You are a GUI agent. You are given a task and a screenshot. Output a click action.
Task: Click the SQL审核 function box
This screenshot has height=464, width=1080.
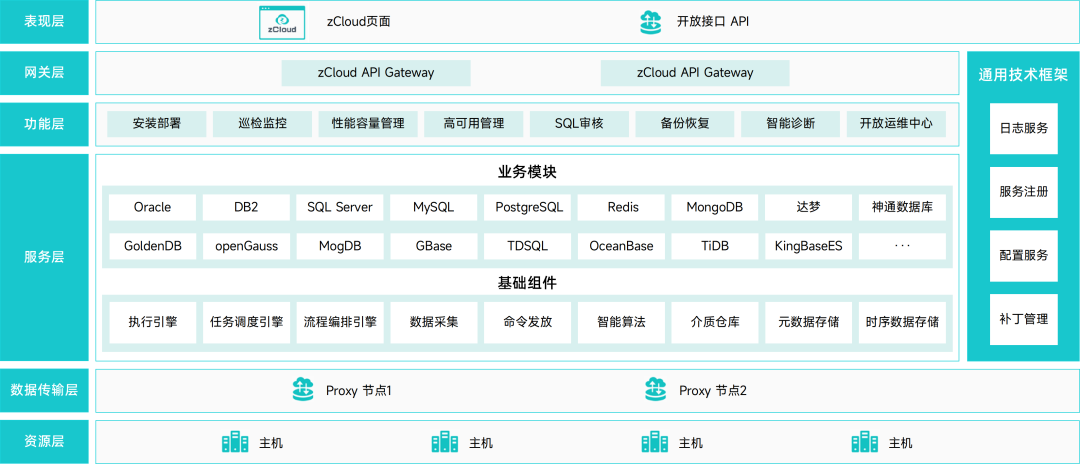(x=579, y=125)
